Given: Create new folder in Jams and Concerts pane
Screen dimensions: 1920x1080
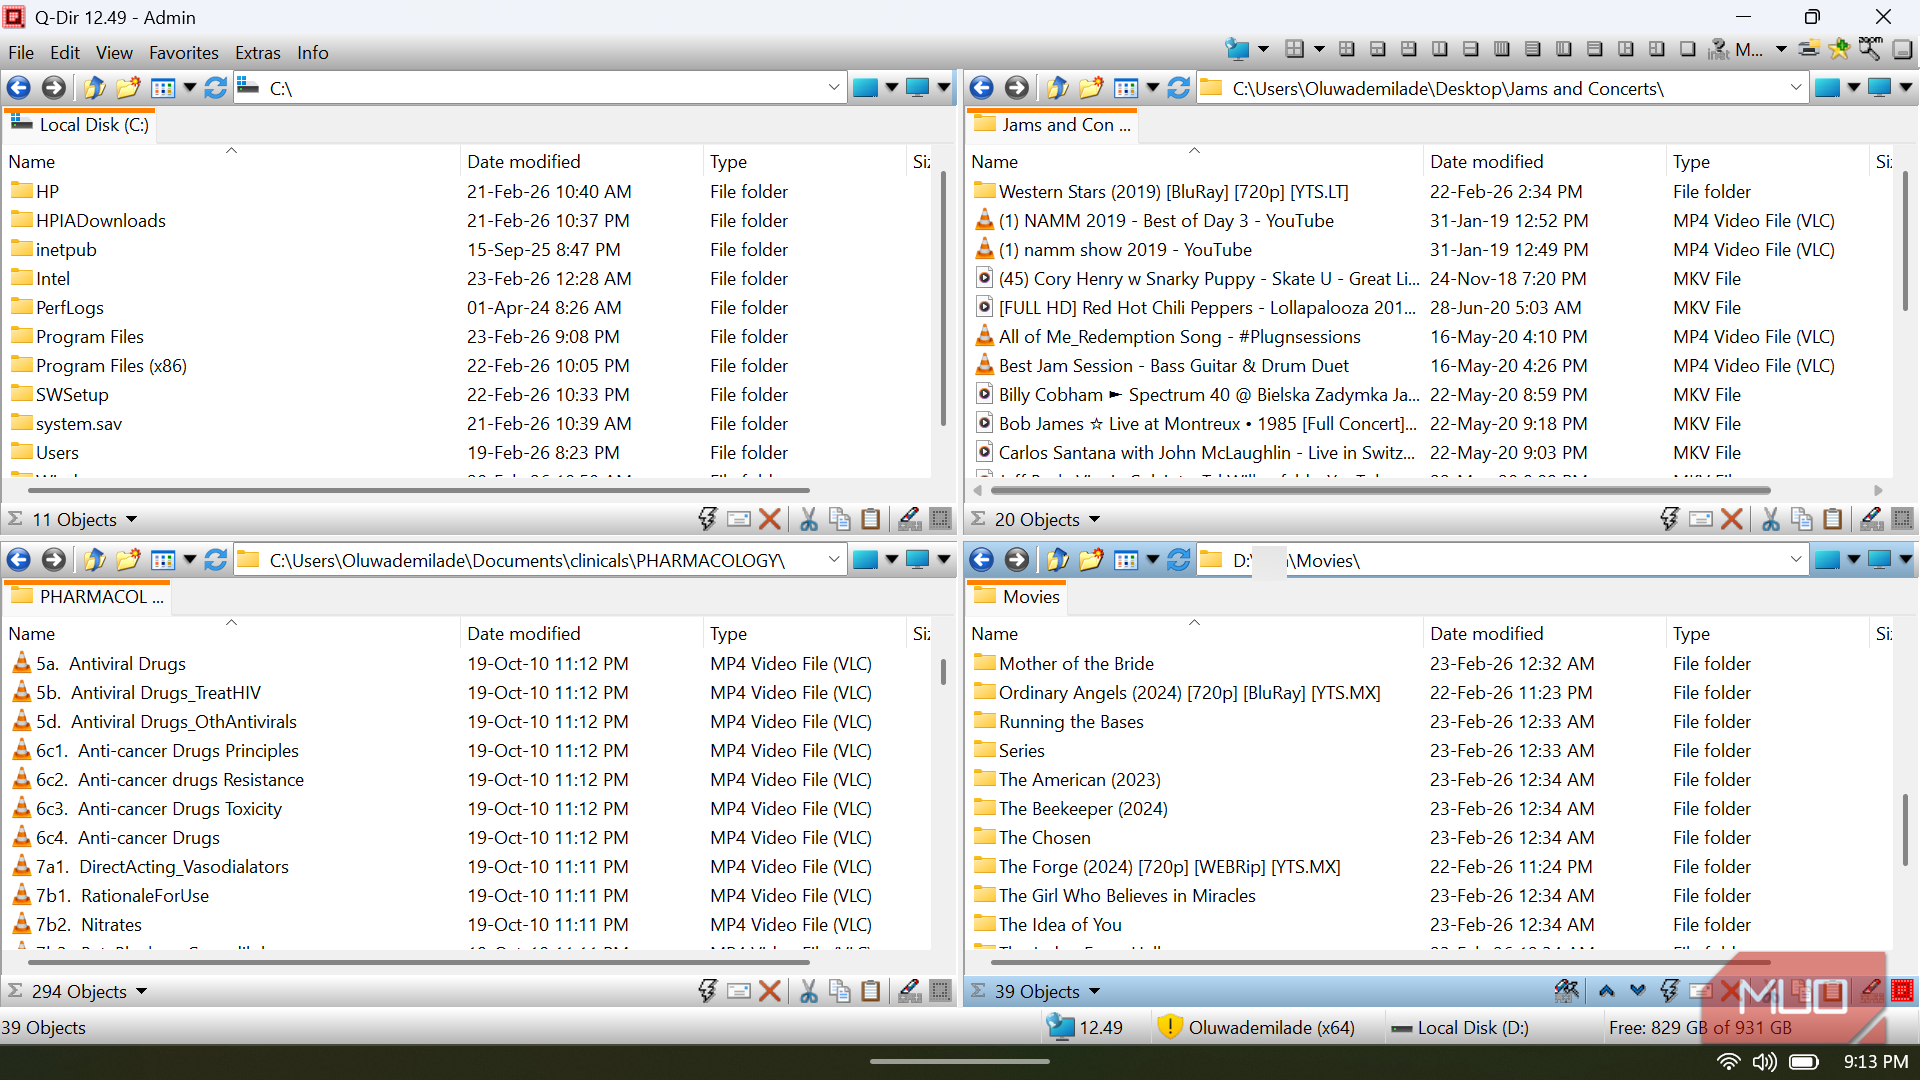Looking at the screenshot, I should (x=1091, y=88).
